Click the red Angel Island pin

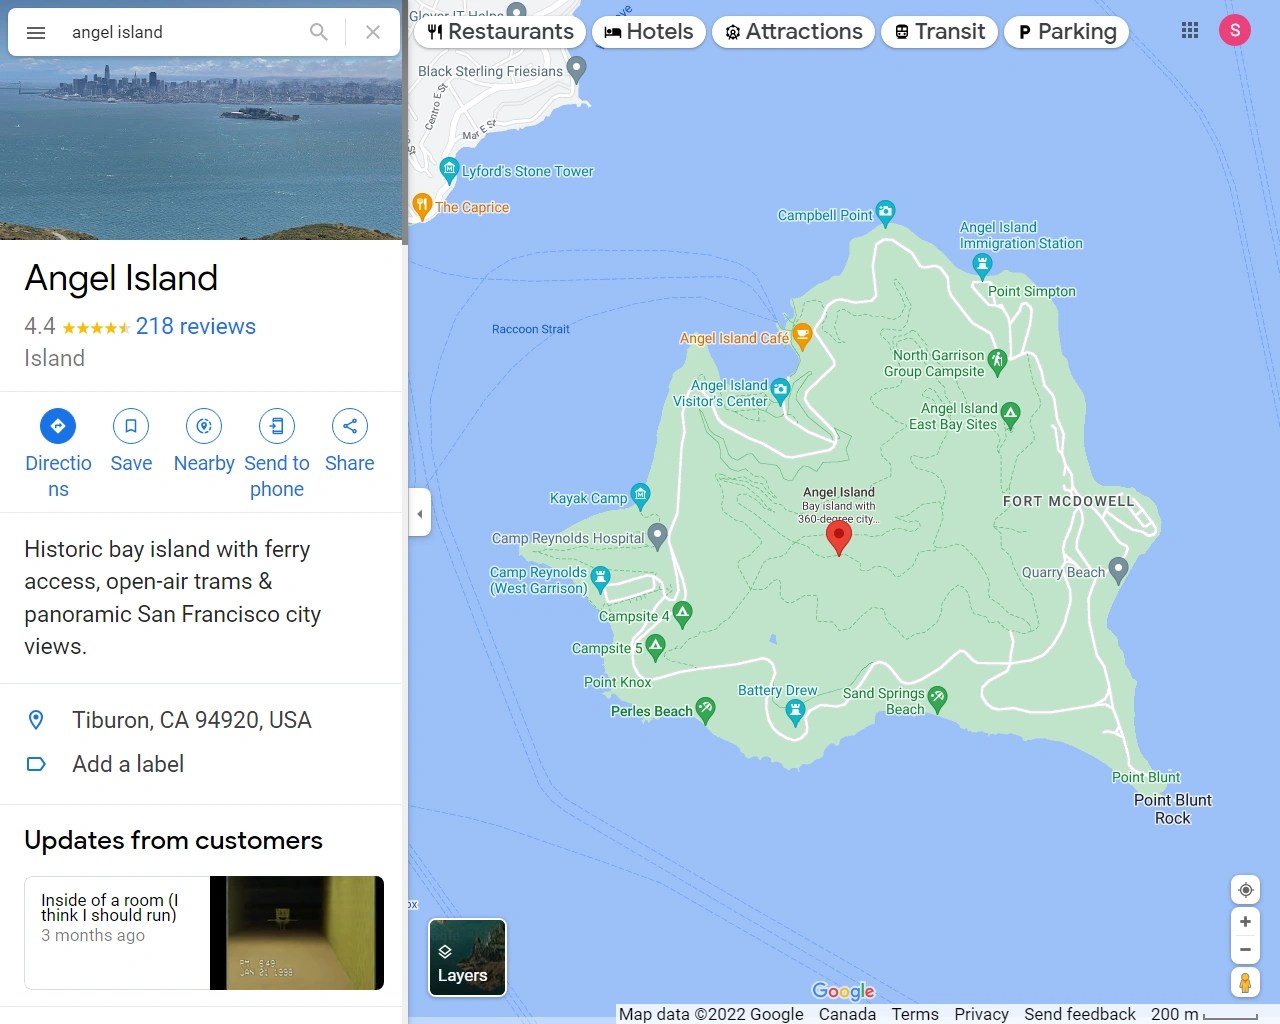[839, 537]
